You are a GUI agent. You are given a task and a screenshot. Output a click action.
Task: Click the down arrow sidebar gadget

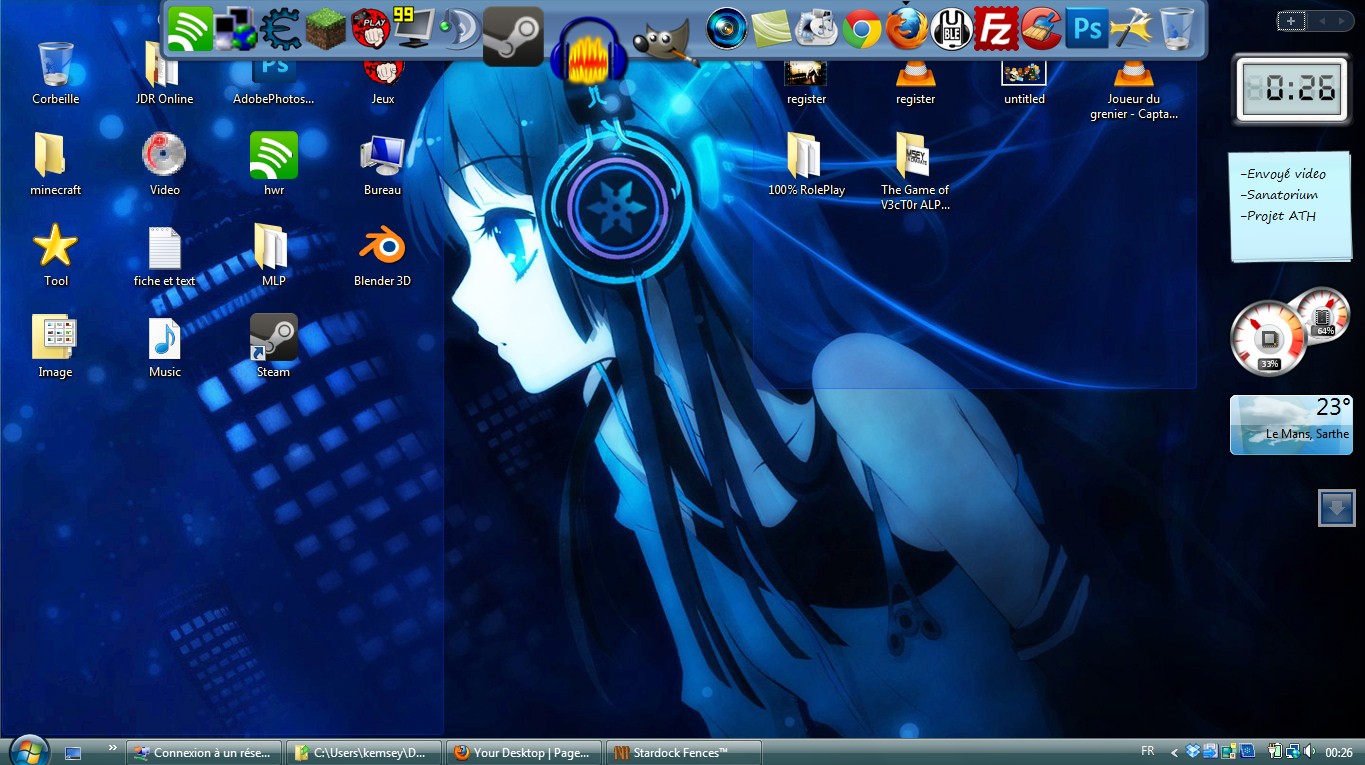point(1336,507)
